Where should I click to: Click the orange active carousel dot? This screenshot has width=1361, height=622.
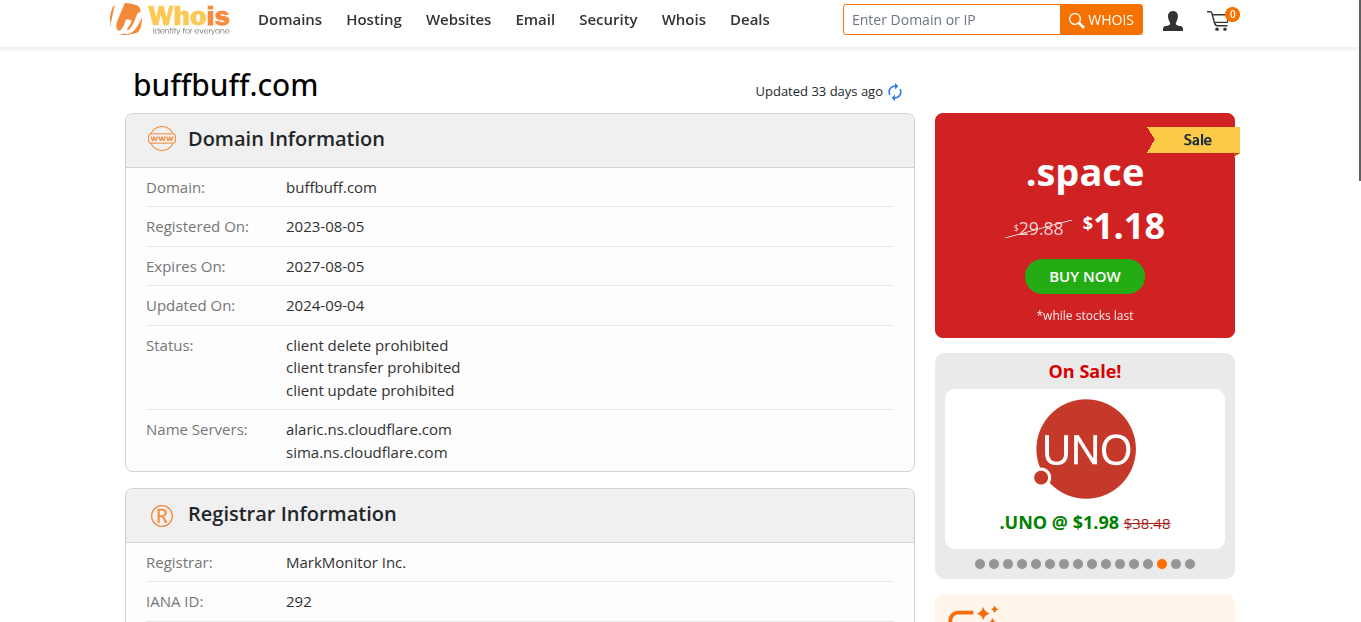(1162, 564)
